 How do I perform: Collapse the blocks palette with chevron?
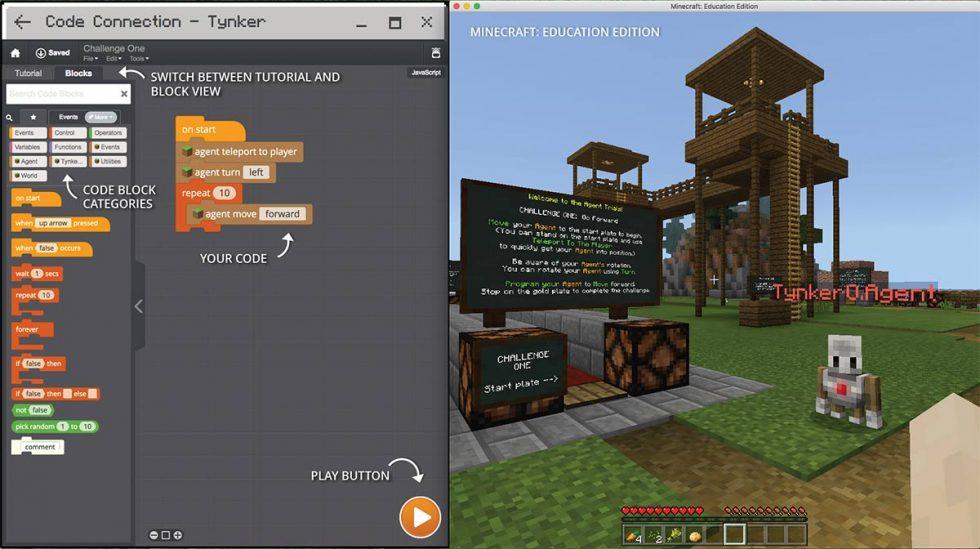coord(139,307)
